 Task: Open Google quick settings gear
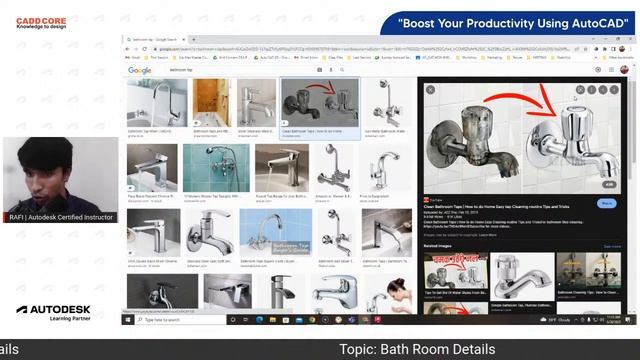(x=598, y=70)
